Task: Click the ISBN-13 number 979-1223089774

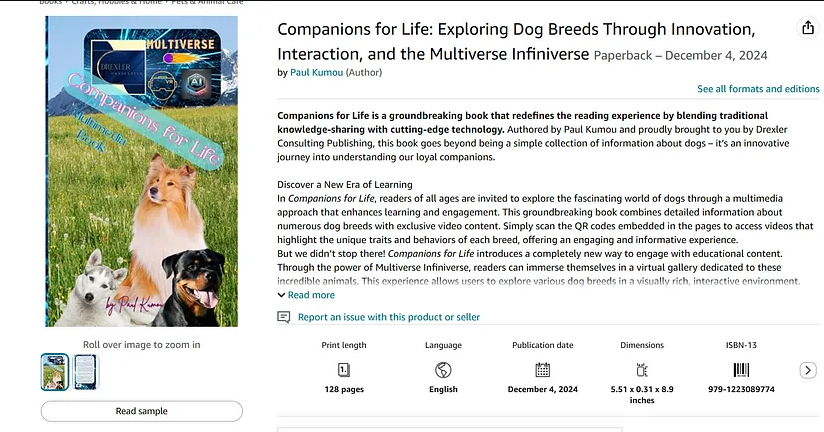Action: tap(741, 390)
